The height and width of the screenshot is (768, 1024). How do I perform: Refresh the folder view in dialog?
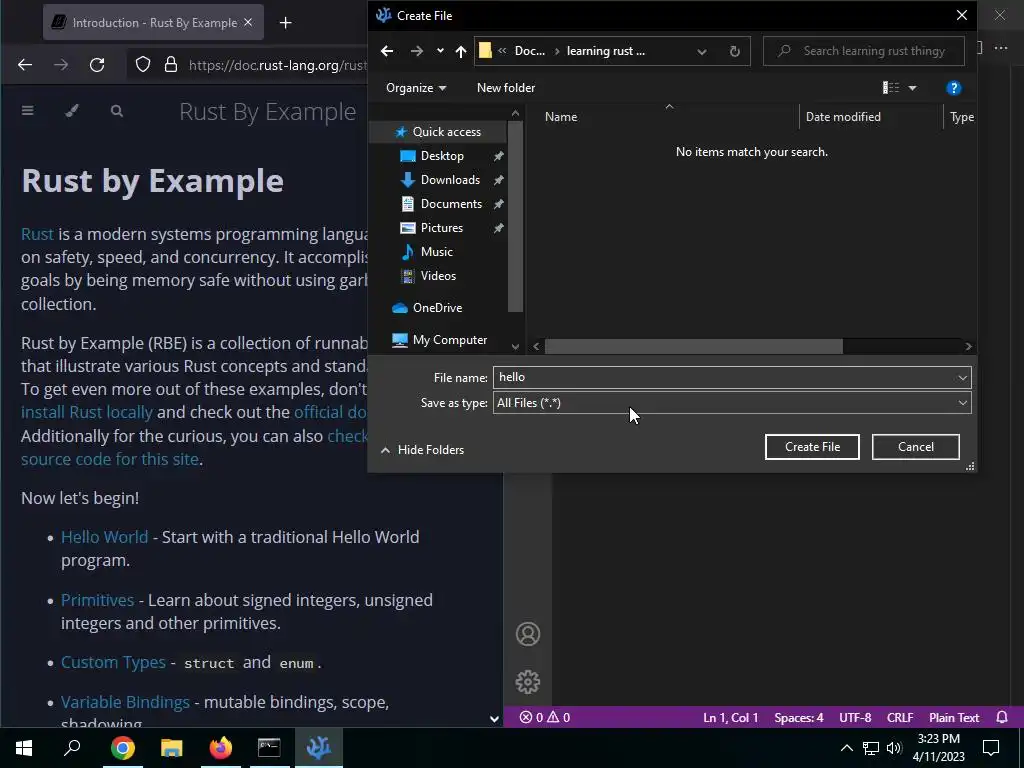[735, 51]
